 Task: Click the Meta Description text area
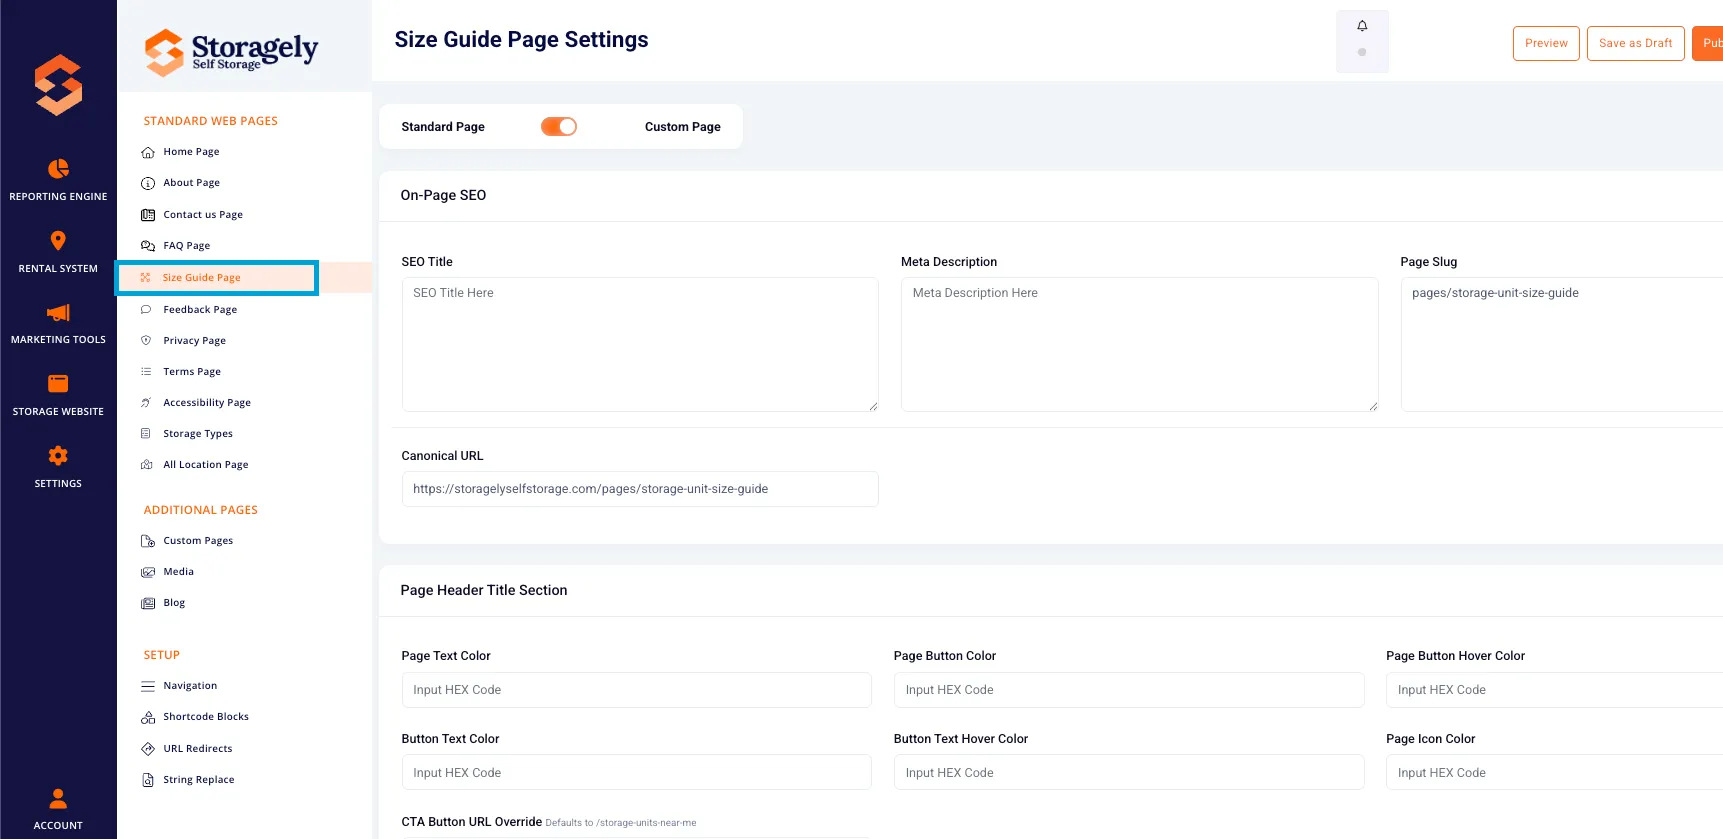1140,344
